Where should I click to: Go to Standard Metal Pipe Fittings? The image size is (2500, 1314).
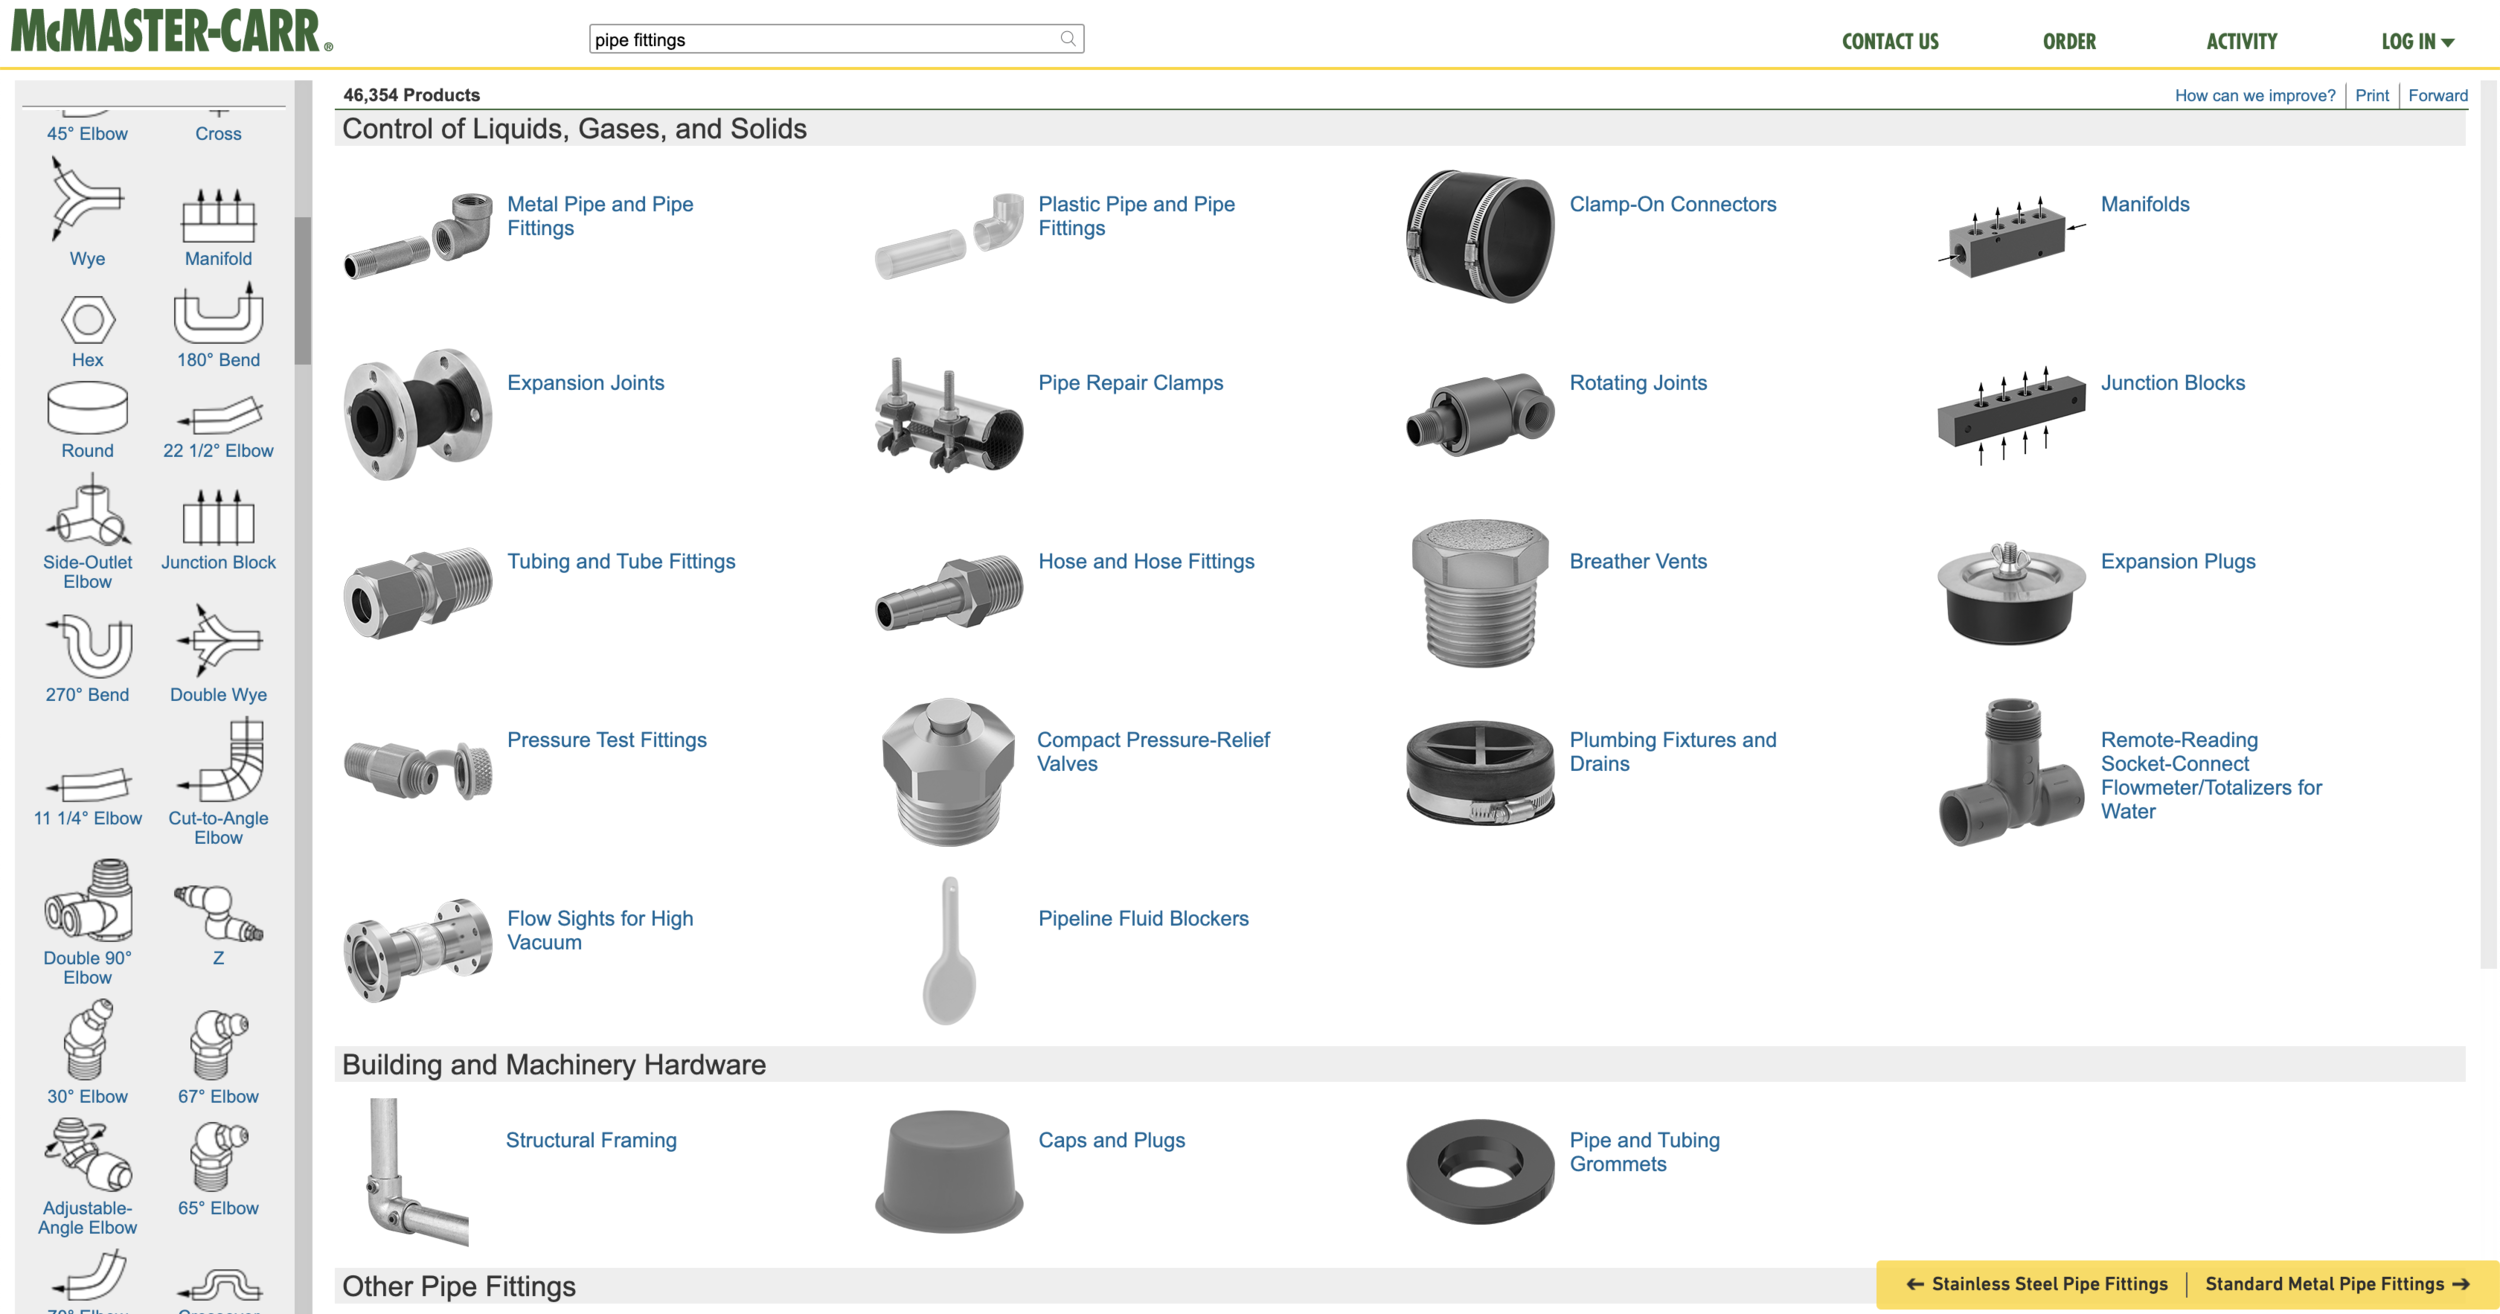(2336, 1284)
